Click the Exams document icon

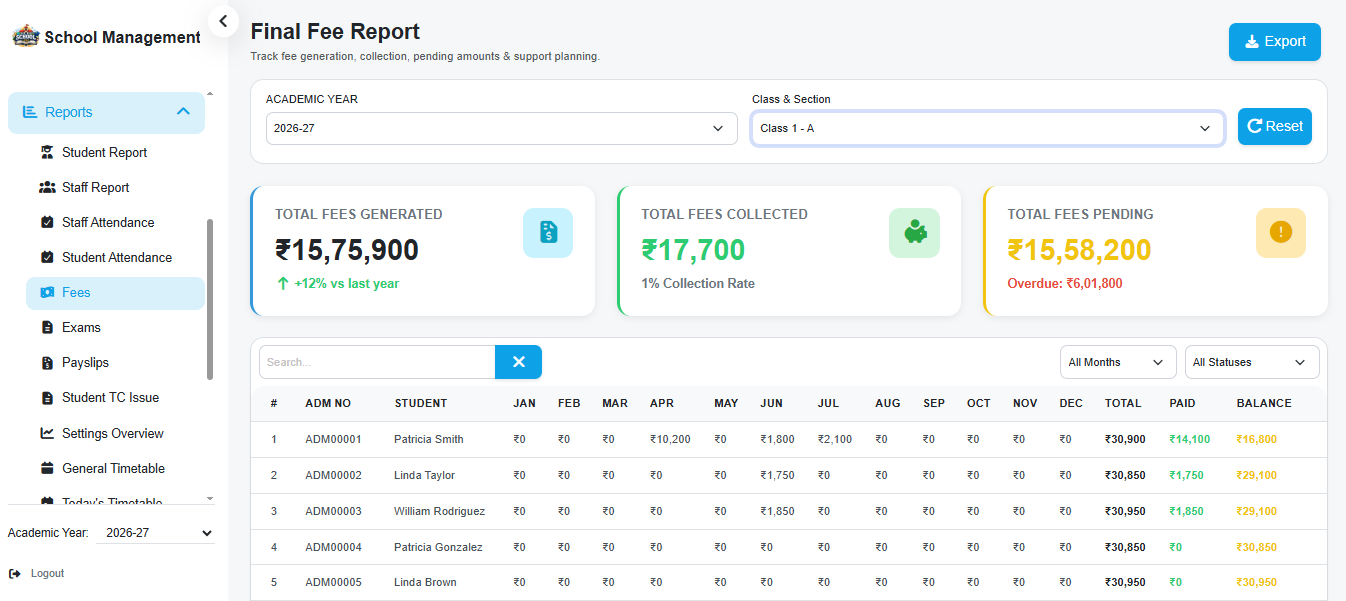(x=47, y=327)
